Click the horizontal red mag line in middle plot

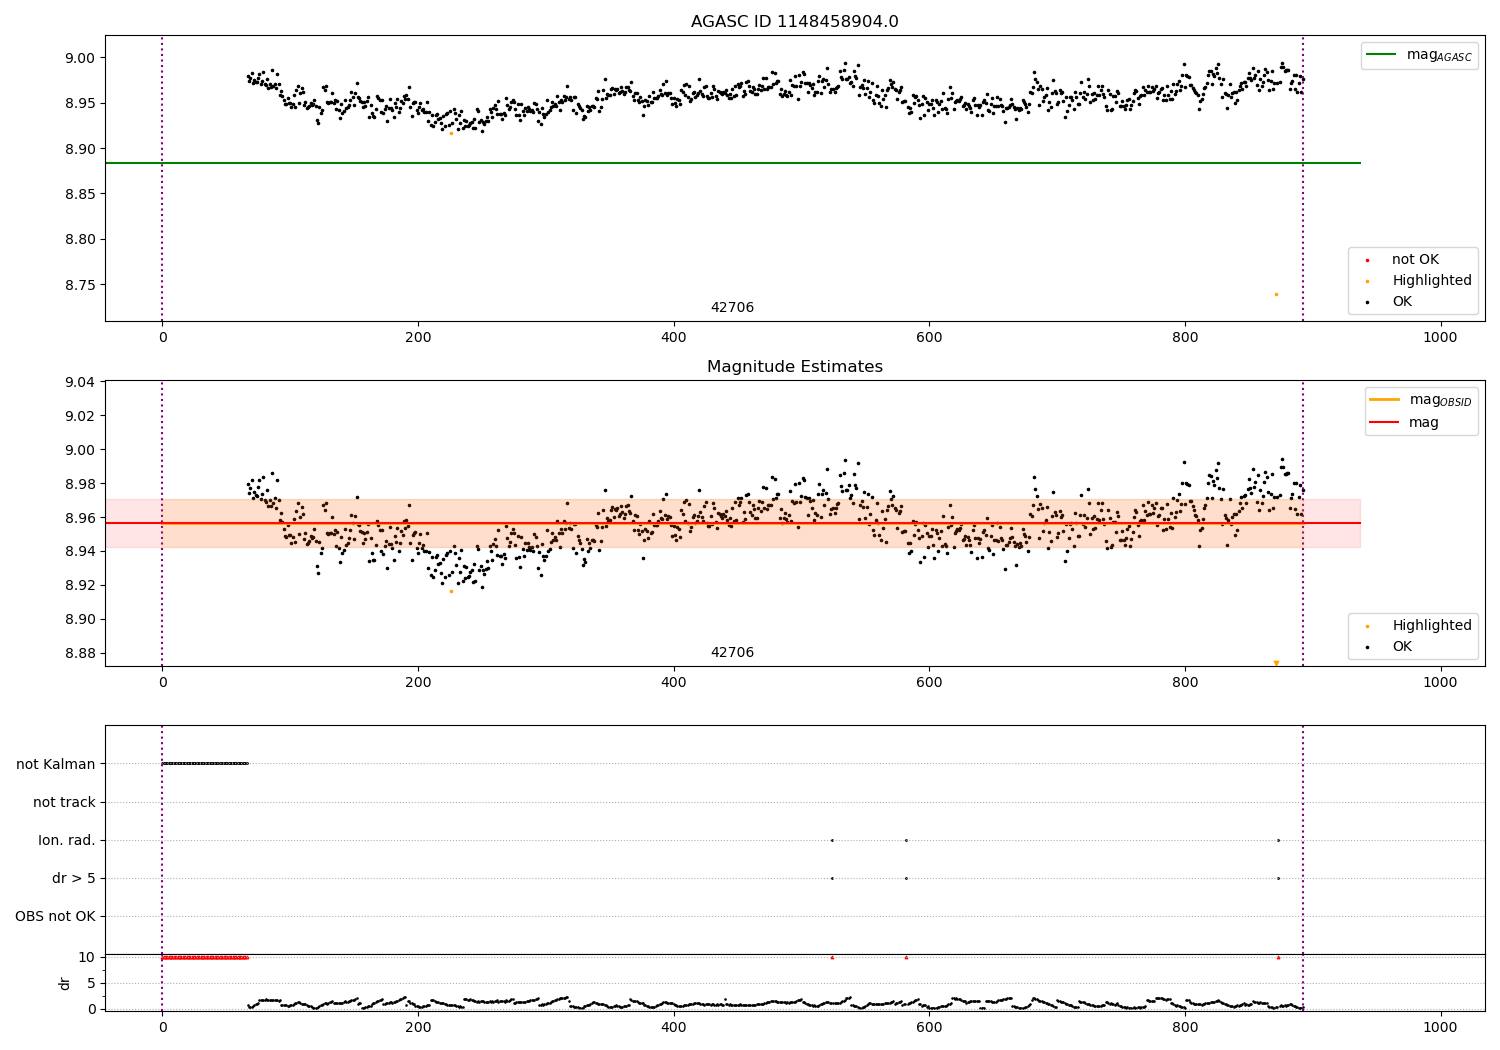click(732, 523)
